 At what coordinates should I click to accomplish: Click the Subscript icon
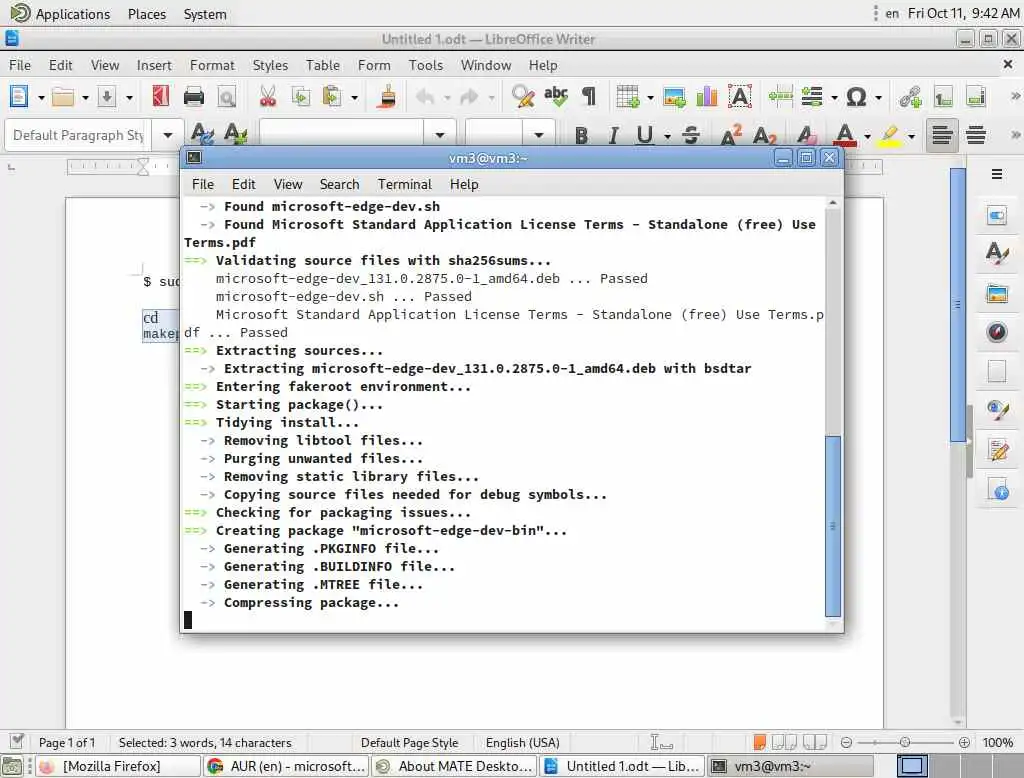(764, 135)
